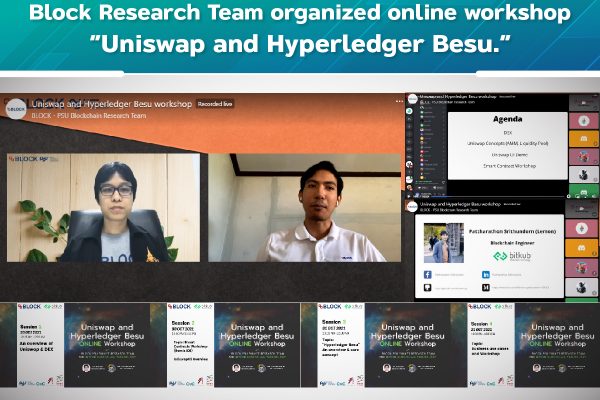
Task: Open the settings gear in the Agenda video controls
Action: click(x=569, y=196)
